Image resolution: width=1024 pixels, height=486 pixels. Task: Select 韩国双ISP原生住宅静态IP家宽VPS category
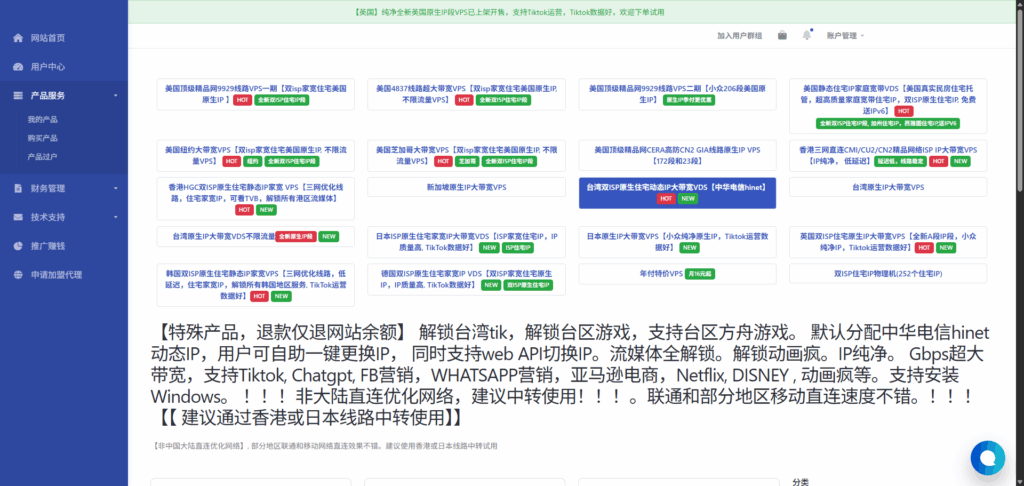[256, 285]
